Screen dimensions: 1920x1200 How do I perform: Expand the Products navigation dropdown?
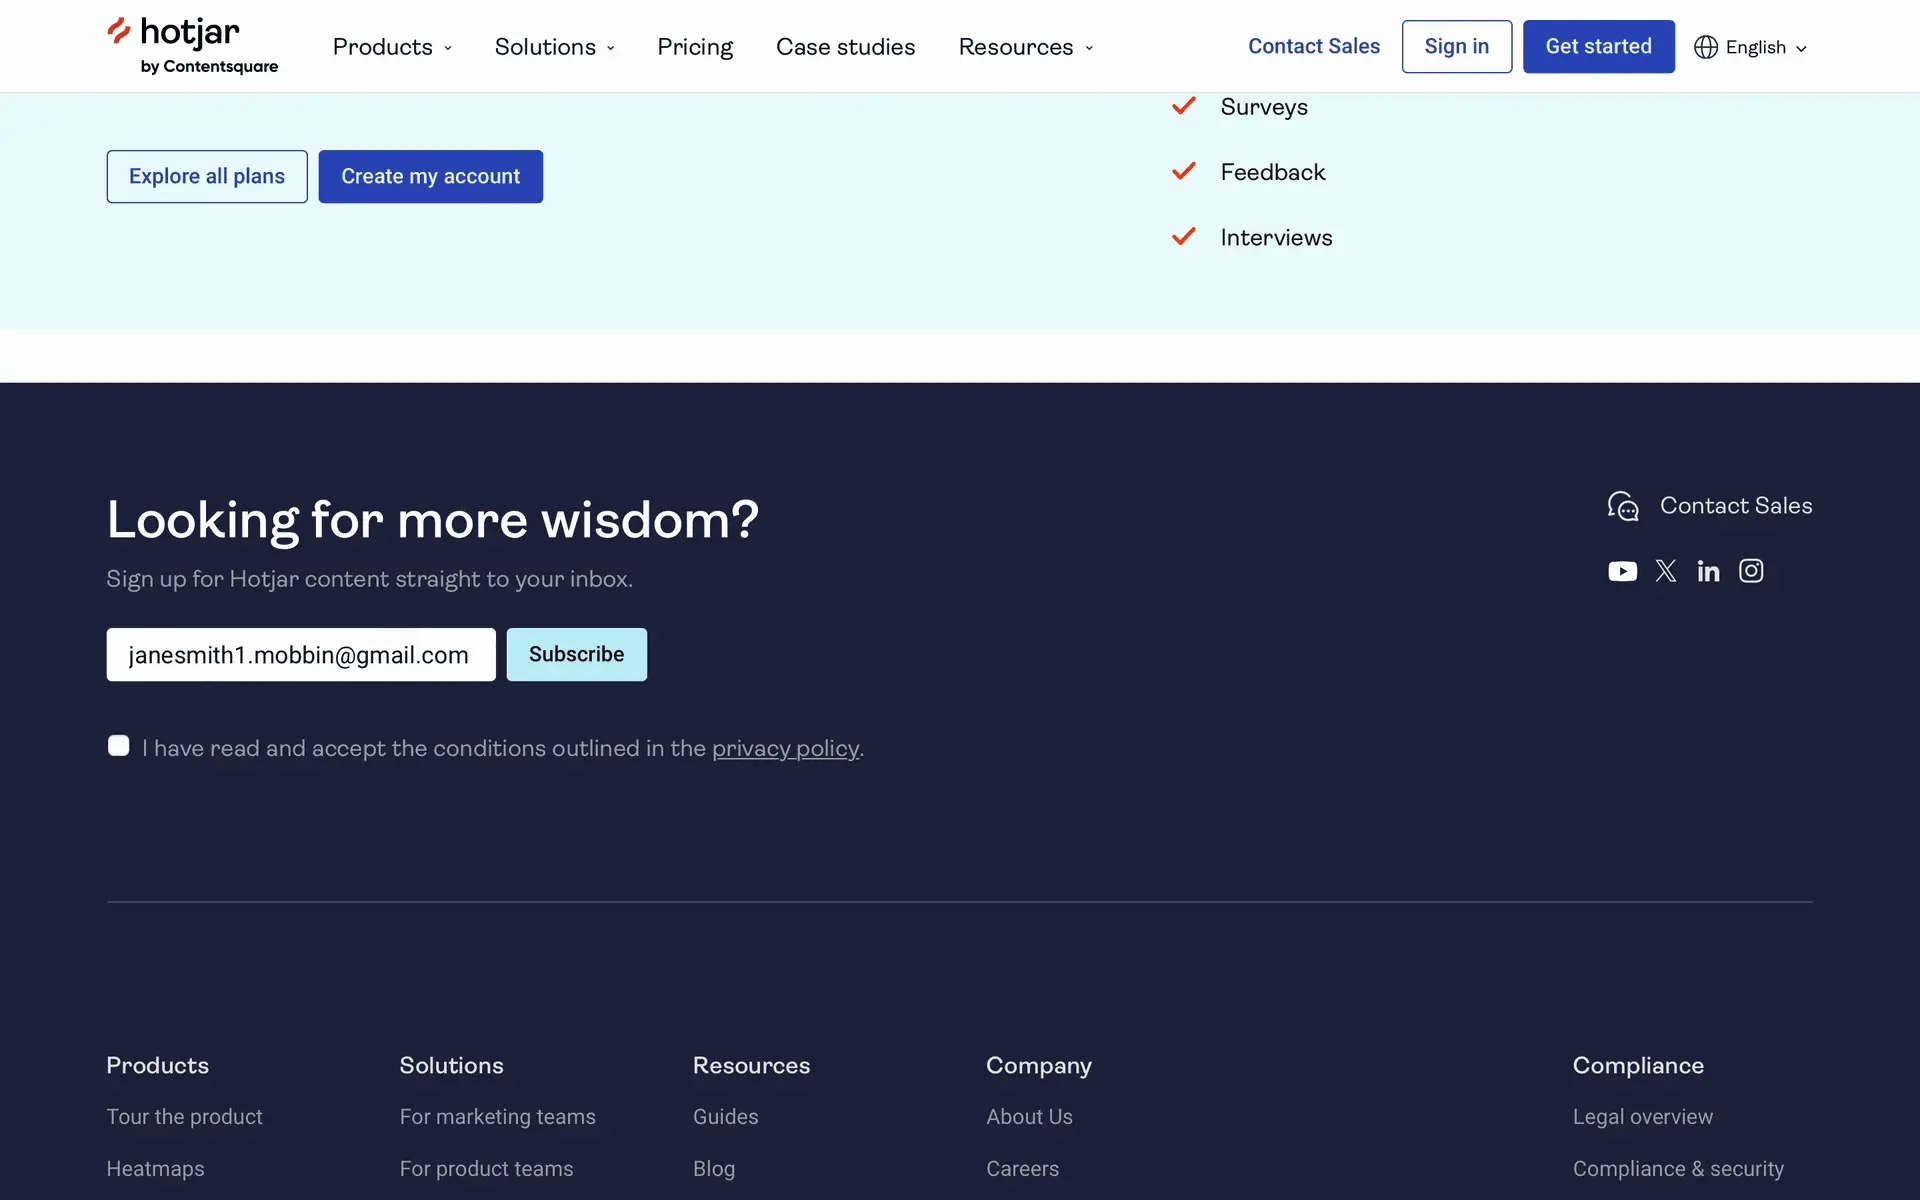coord(392,47)
